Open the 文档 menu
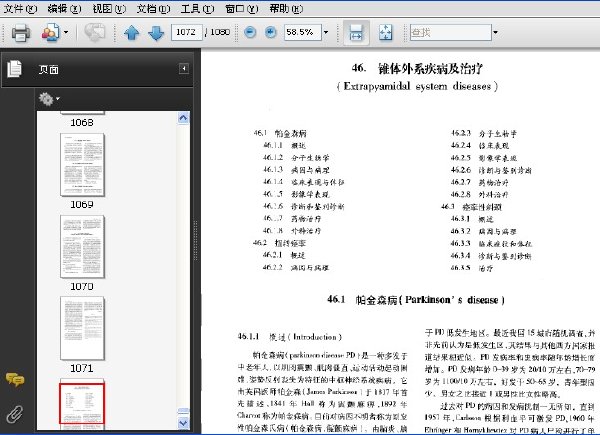600x435 pixels. [153, 8]
